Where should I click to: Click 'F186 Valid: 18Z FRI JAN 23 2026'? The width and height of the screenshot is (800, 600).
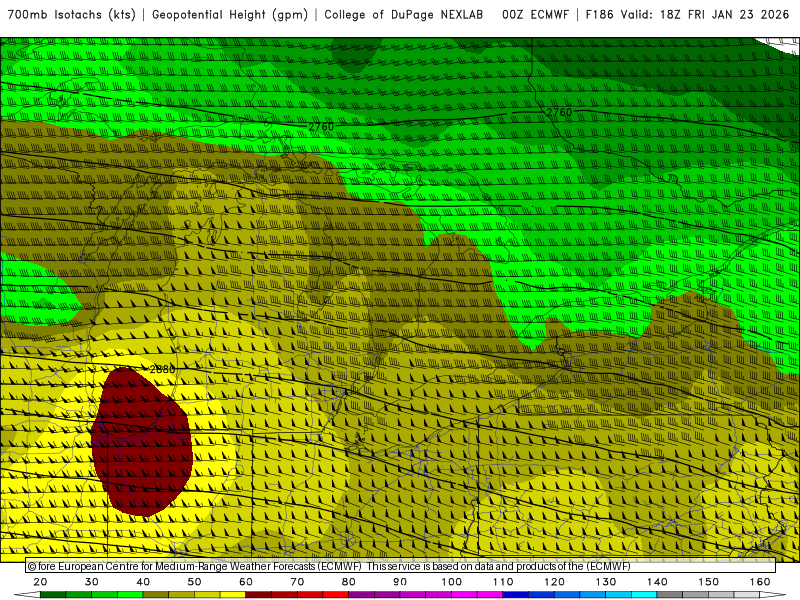click(687, 15)
